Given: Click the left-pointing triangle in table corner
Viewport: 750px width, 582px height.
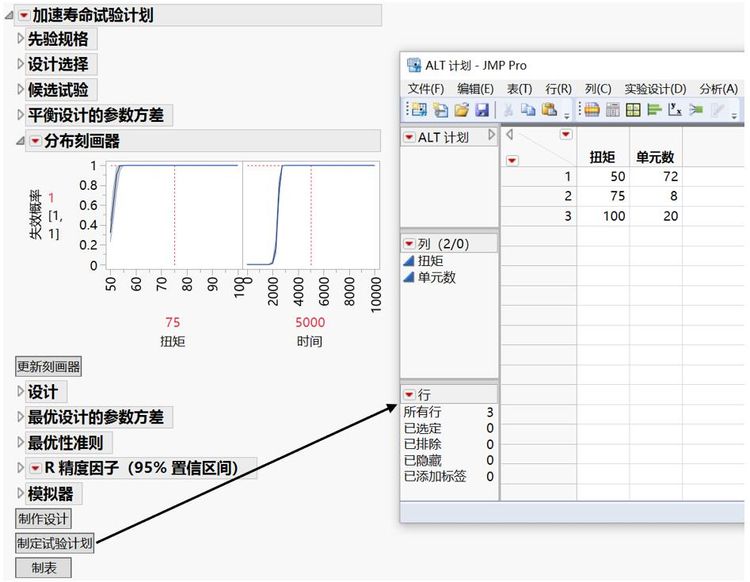Looking at the screenshot, I should coord(509,134).
